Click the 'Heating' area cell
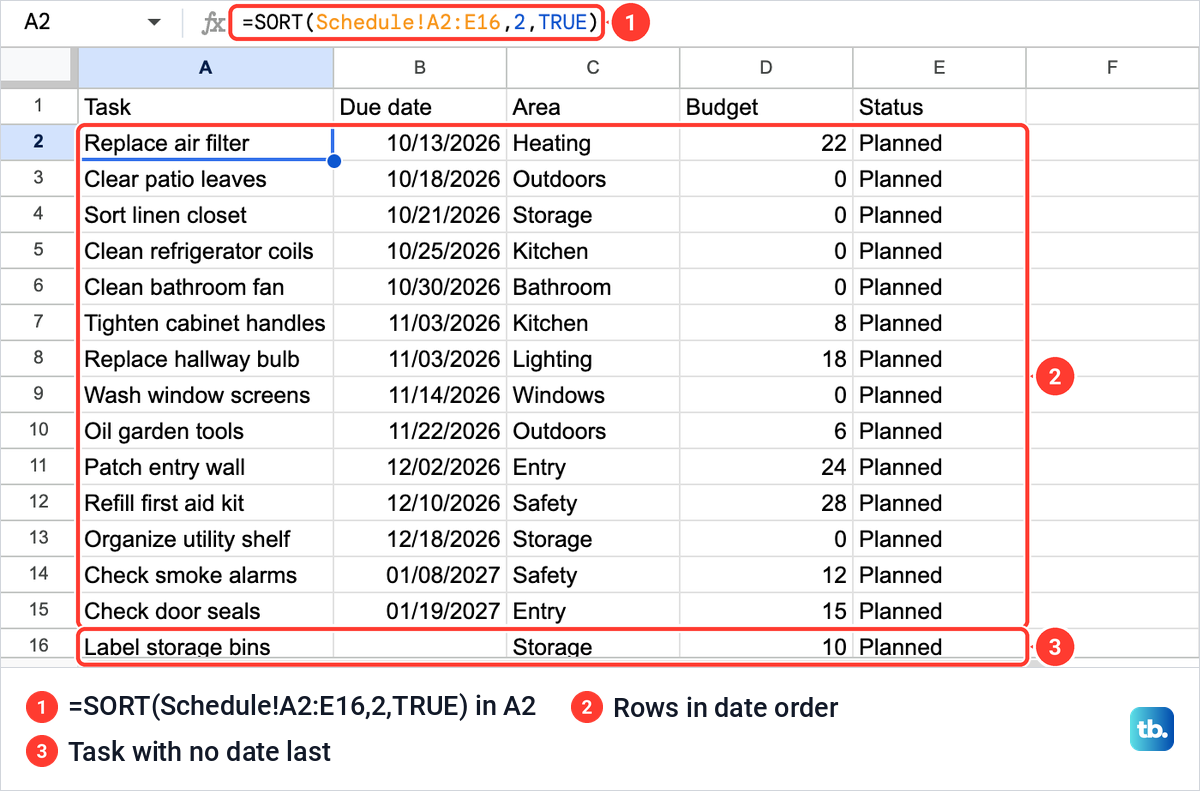 coord(593,143)
